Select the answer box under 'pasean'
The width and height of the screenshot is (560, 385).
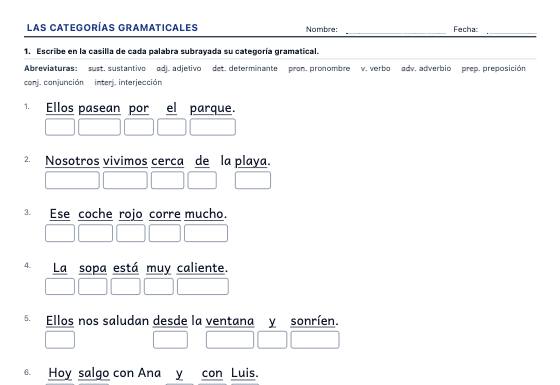pyautogui.click(x=99, y=127)
